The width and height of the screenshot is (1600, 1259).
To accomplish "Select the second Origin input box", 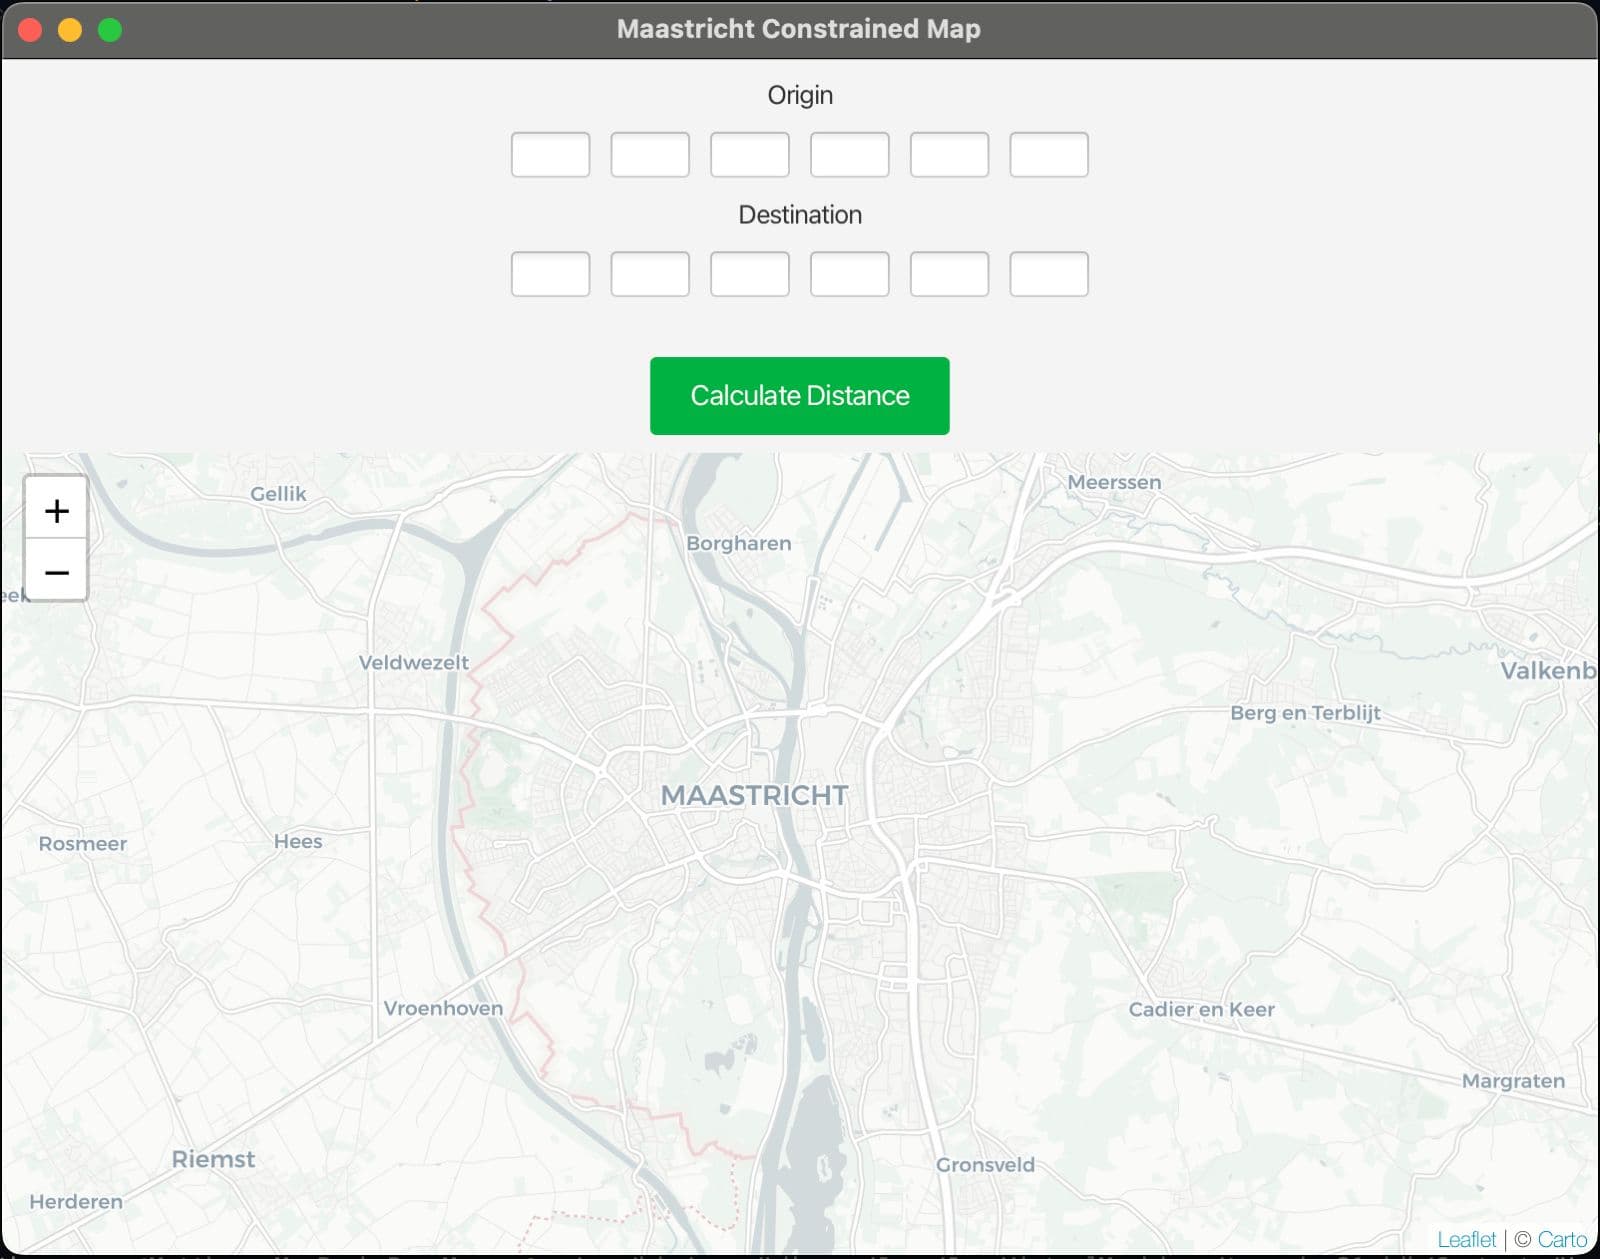I will pyautogui.click(x=650, y=155).
